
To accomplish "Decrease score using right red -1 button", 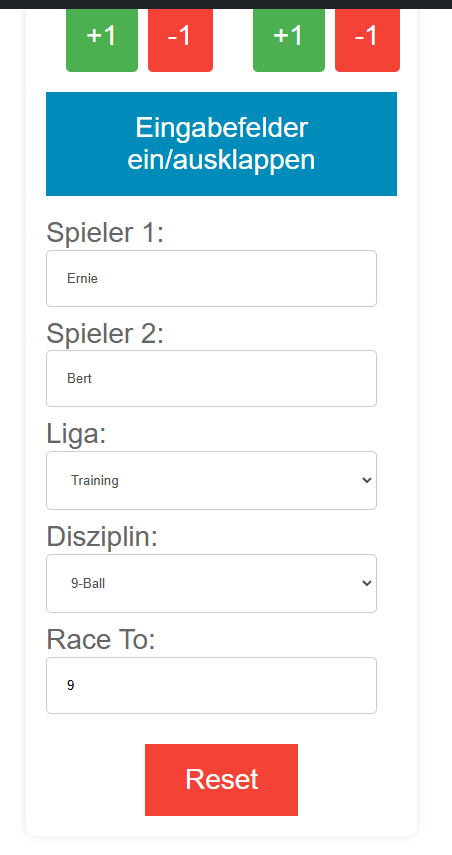I will coord(367,40).
